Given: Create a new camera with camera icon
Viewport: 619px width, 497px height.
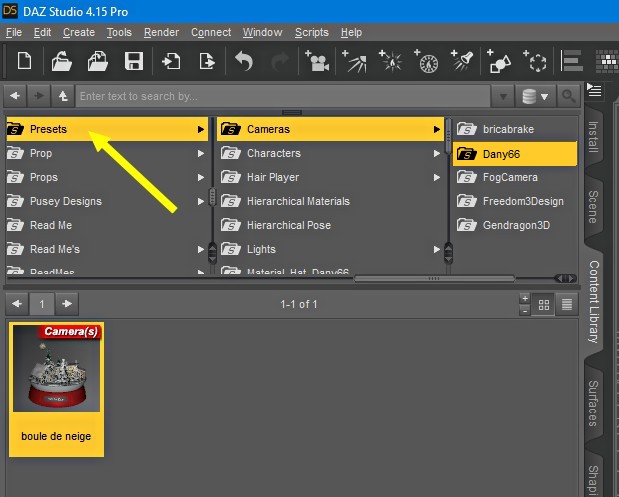Looking at the screenshot, I should pyautogui.click(x=317, y=61).
